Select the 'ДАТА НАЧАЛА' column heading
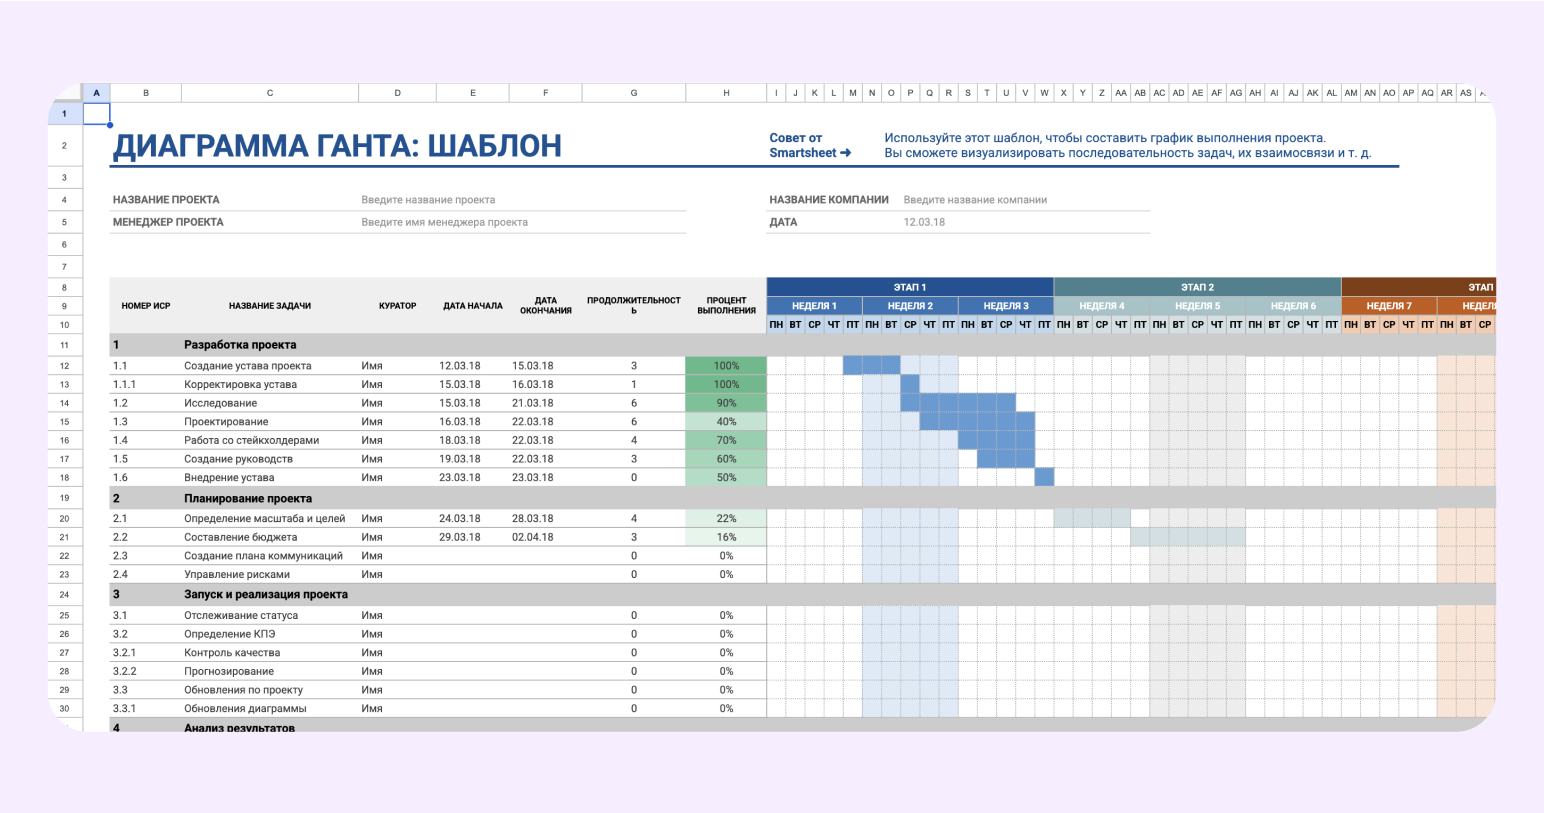Image resolution: width=1544 pixels, height=813 pixels. point(473,306)
